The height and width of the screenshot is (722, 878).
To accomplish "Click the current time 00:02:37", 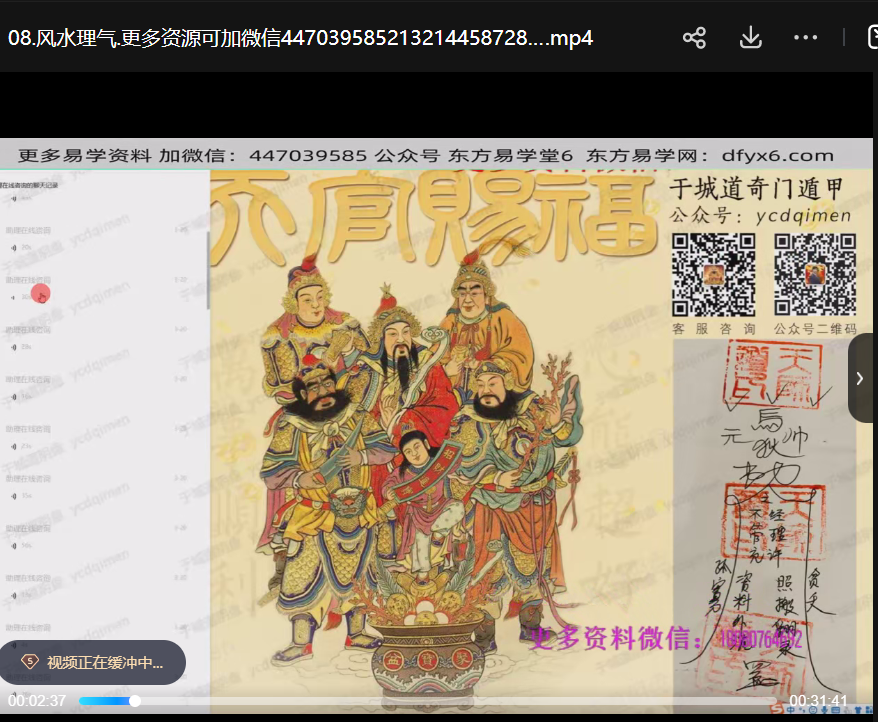I will point(37,701).
